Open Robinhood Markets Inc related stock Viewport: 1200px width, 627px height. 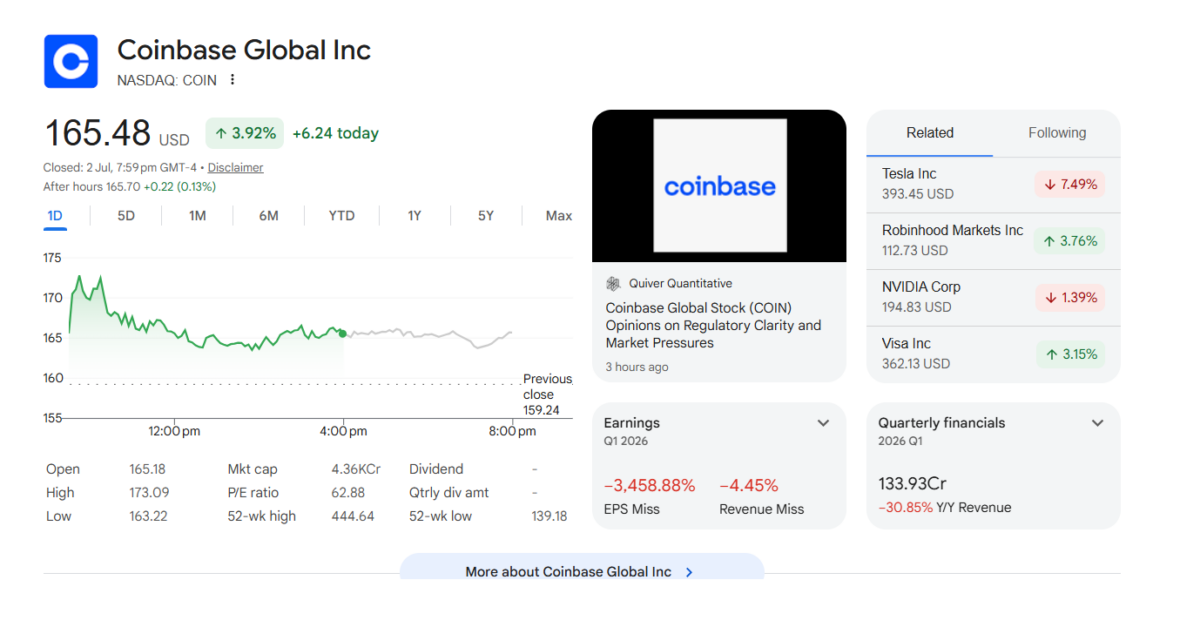pyautogui.click(x=993, y=241)
